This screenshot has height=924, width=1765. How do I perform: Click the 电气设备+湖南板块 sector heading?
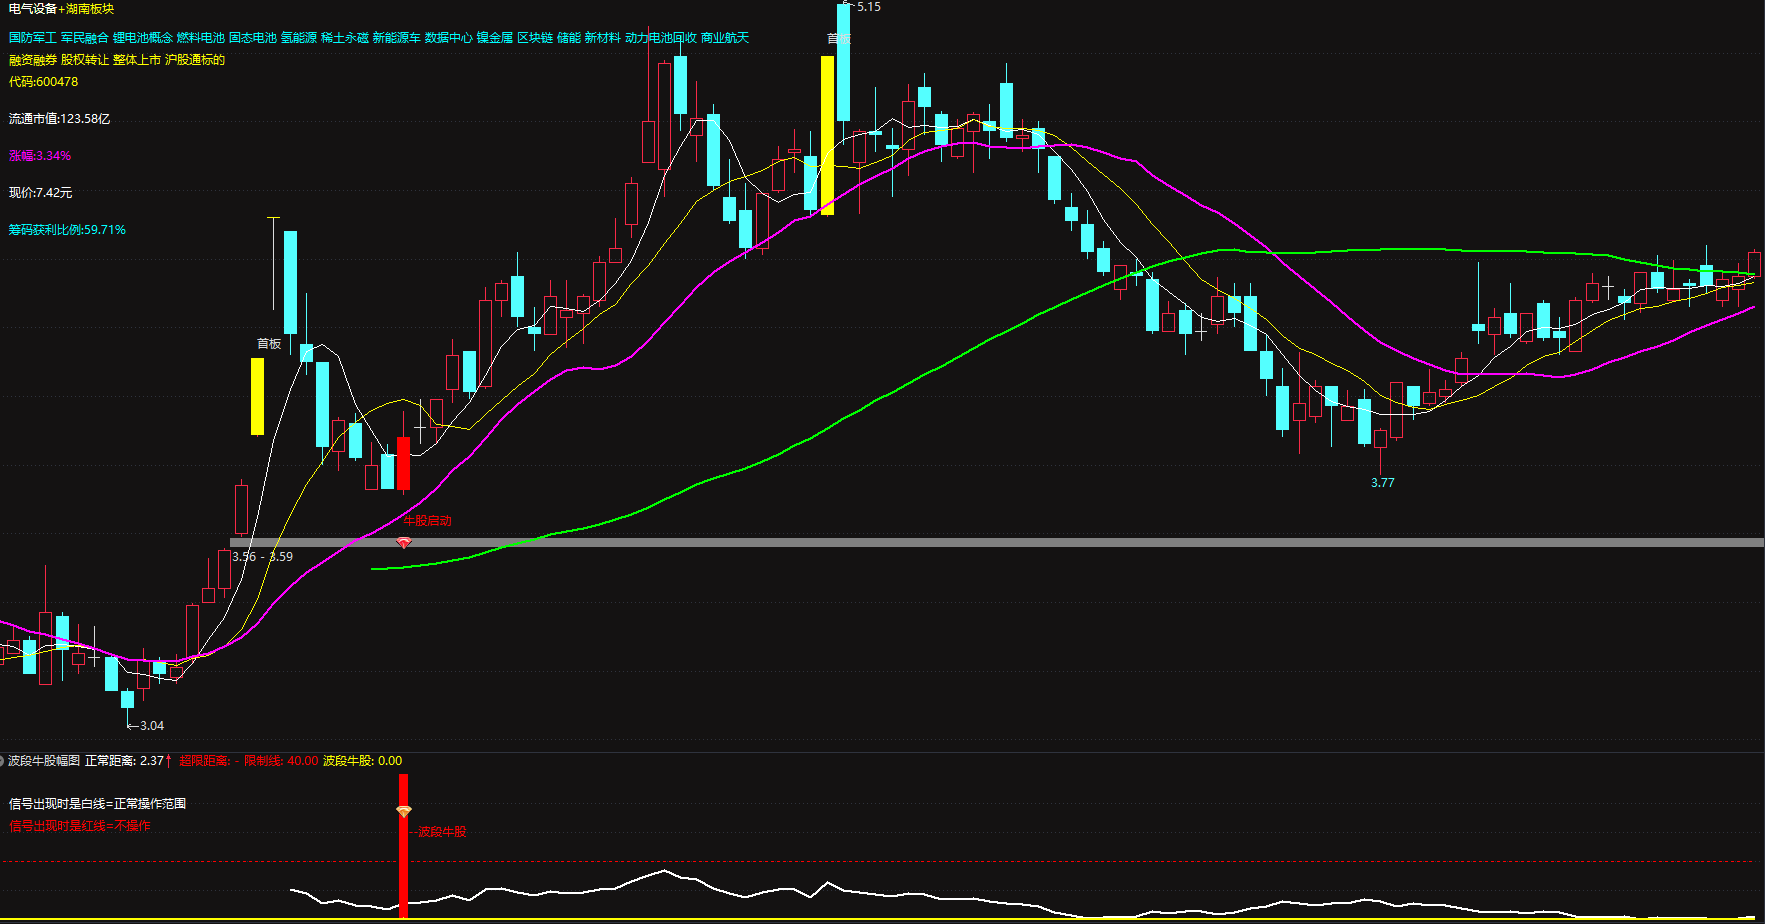[x=61, y=9]
